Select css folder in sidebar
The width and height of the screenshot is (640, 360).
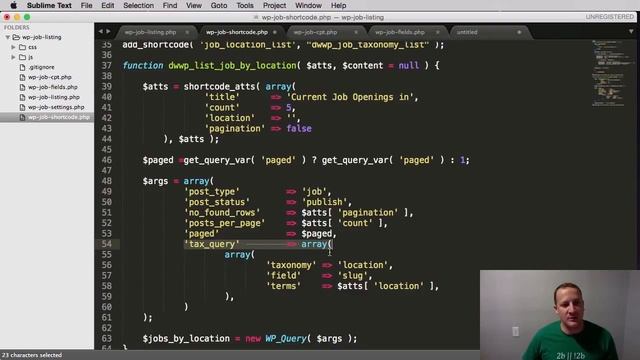[x=32, y=47]
